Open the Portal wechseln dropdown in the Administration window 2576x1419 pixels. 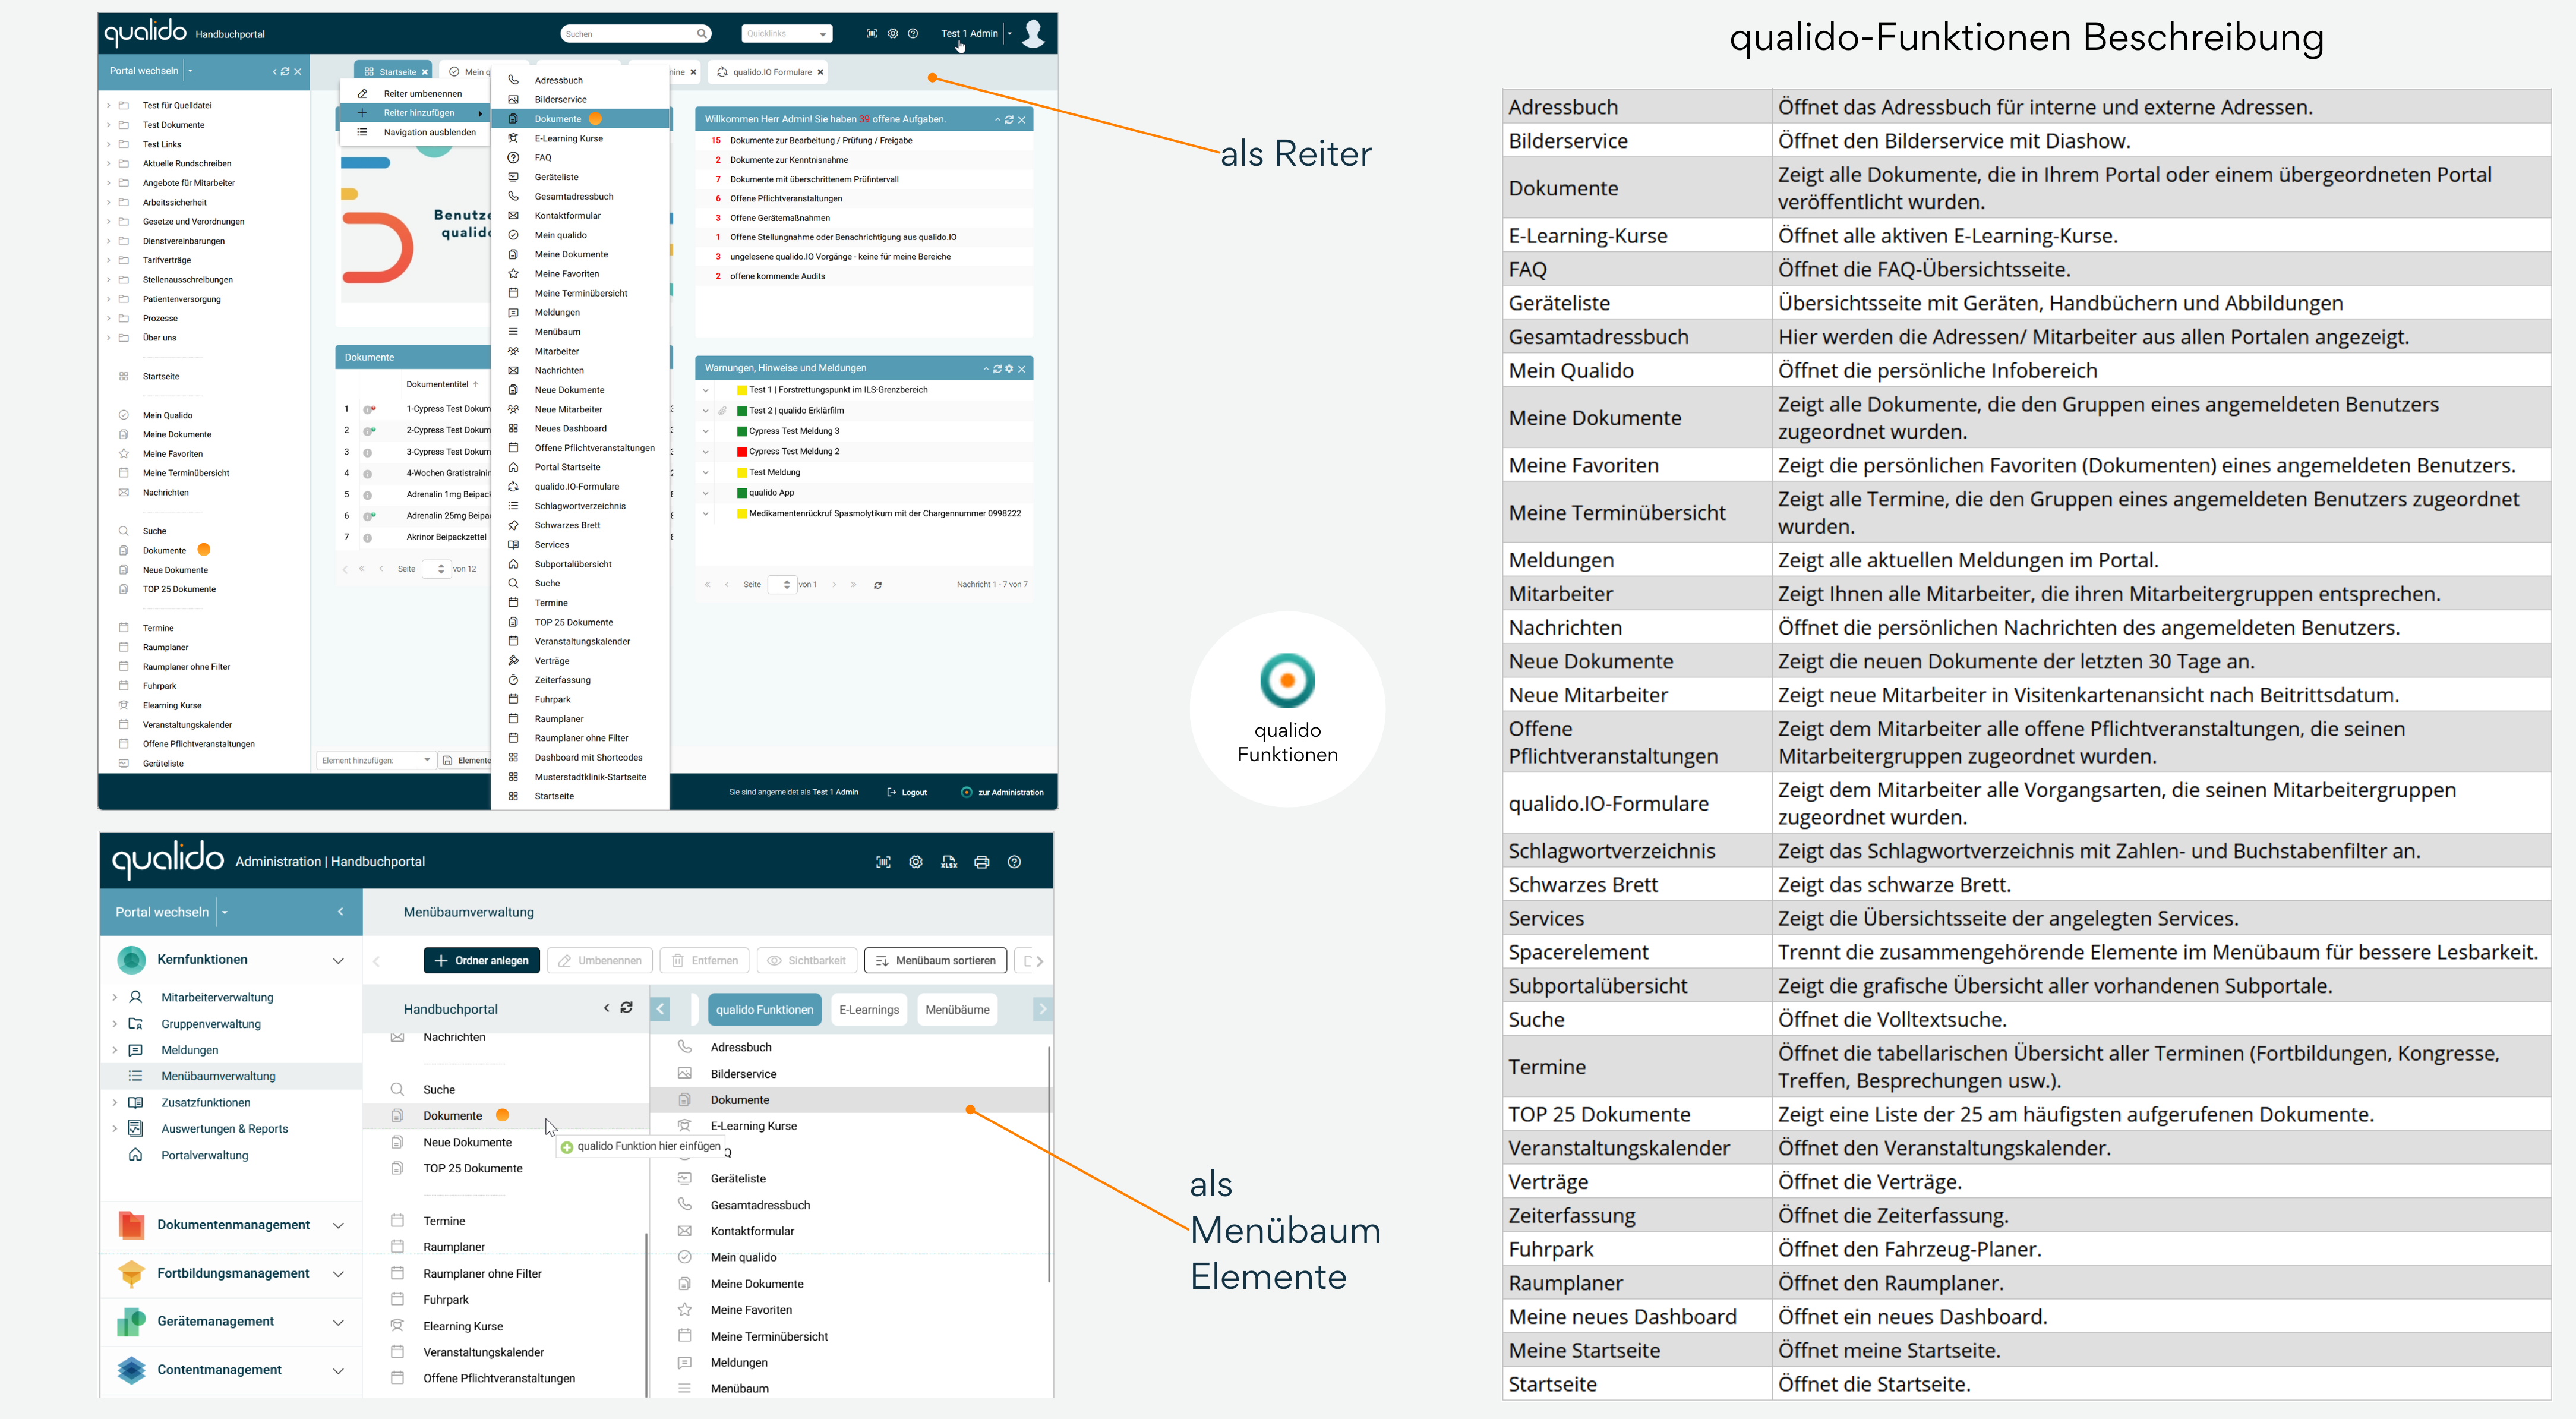[225, 912]
